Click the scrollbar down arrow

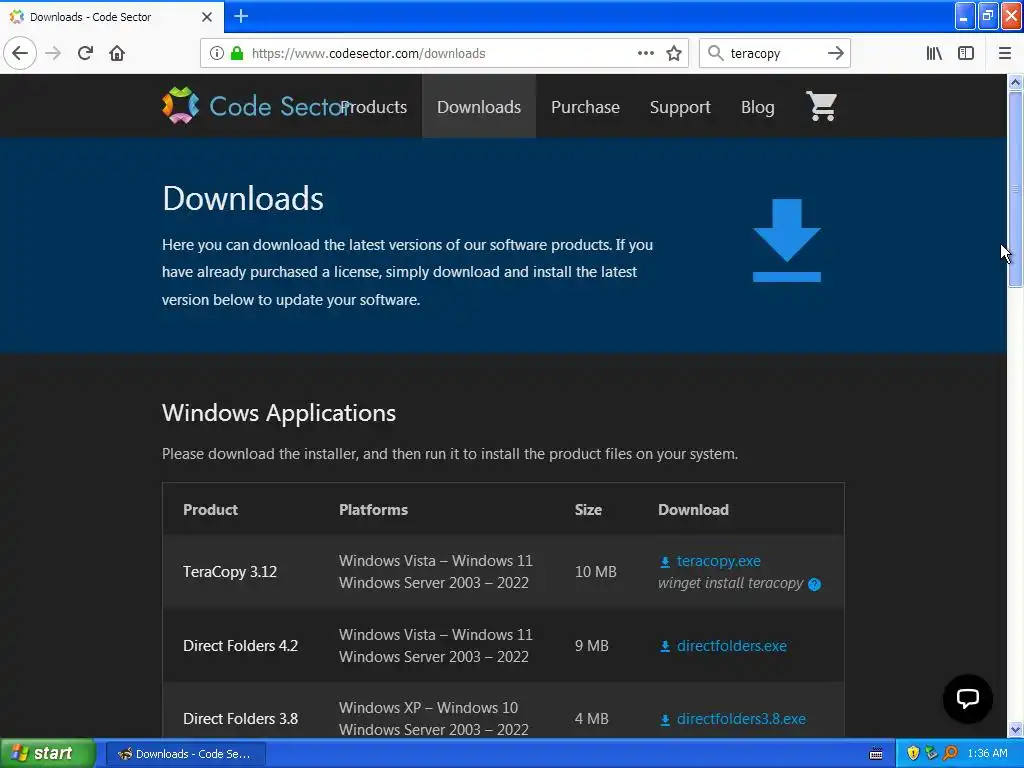point(1015,729)
